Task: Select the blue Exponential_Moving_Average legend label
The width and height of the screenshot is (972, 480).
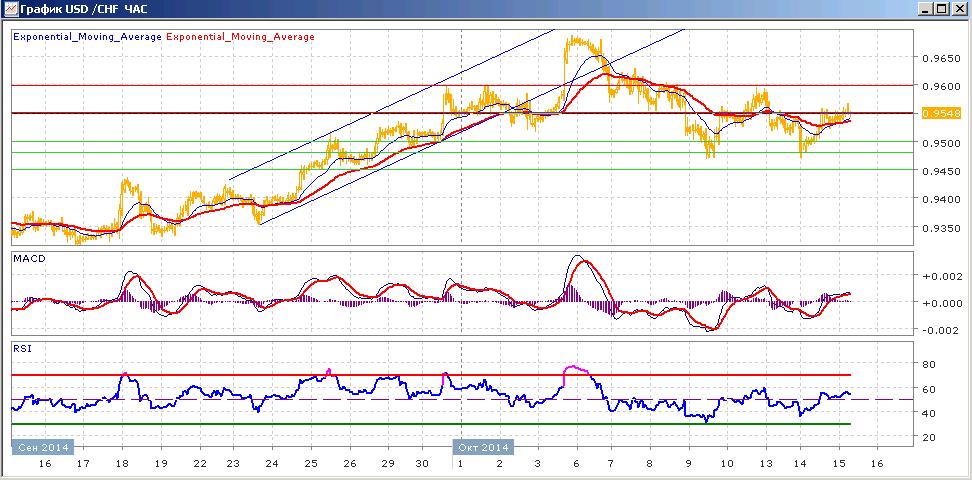Action: point(87,37)
